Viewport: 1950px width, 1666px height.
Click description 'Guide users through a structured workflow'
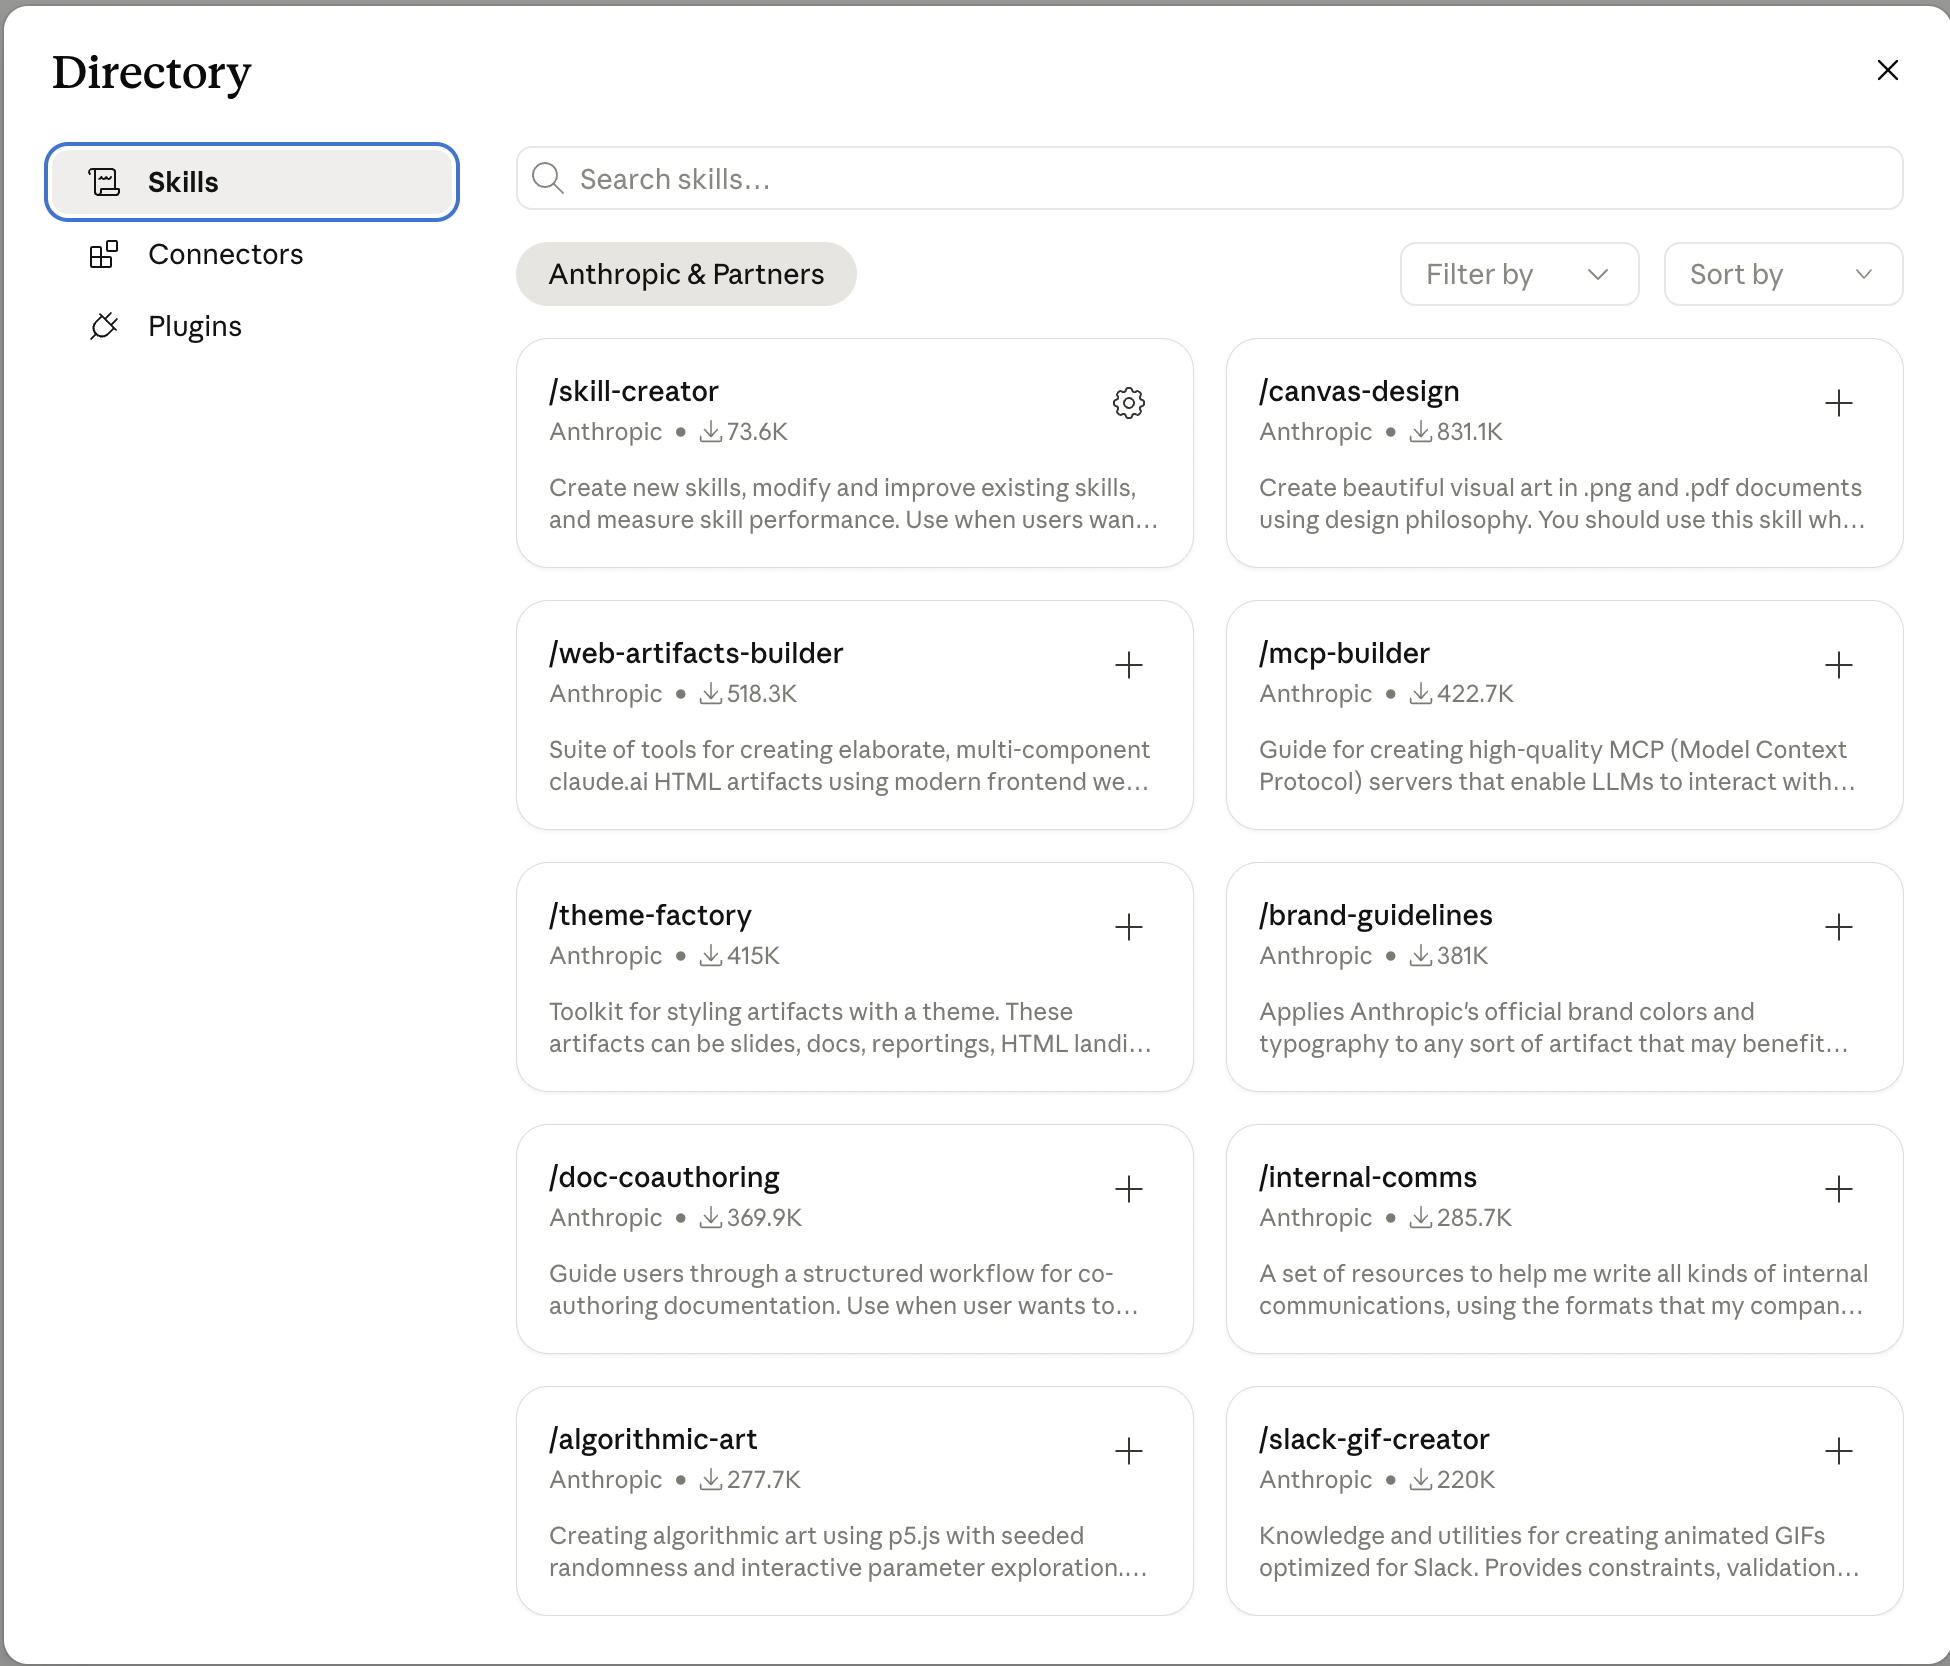(x=844, y=1289)
